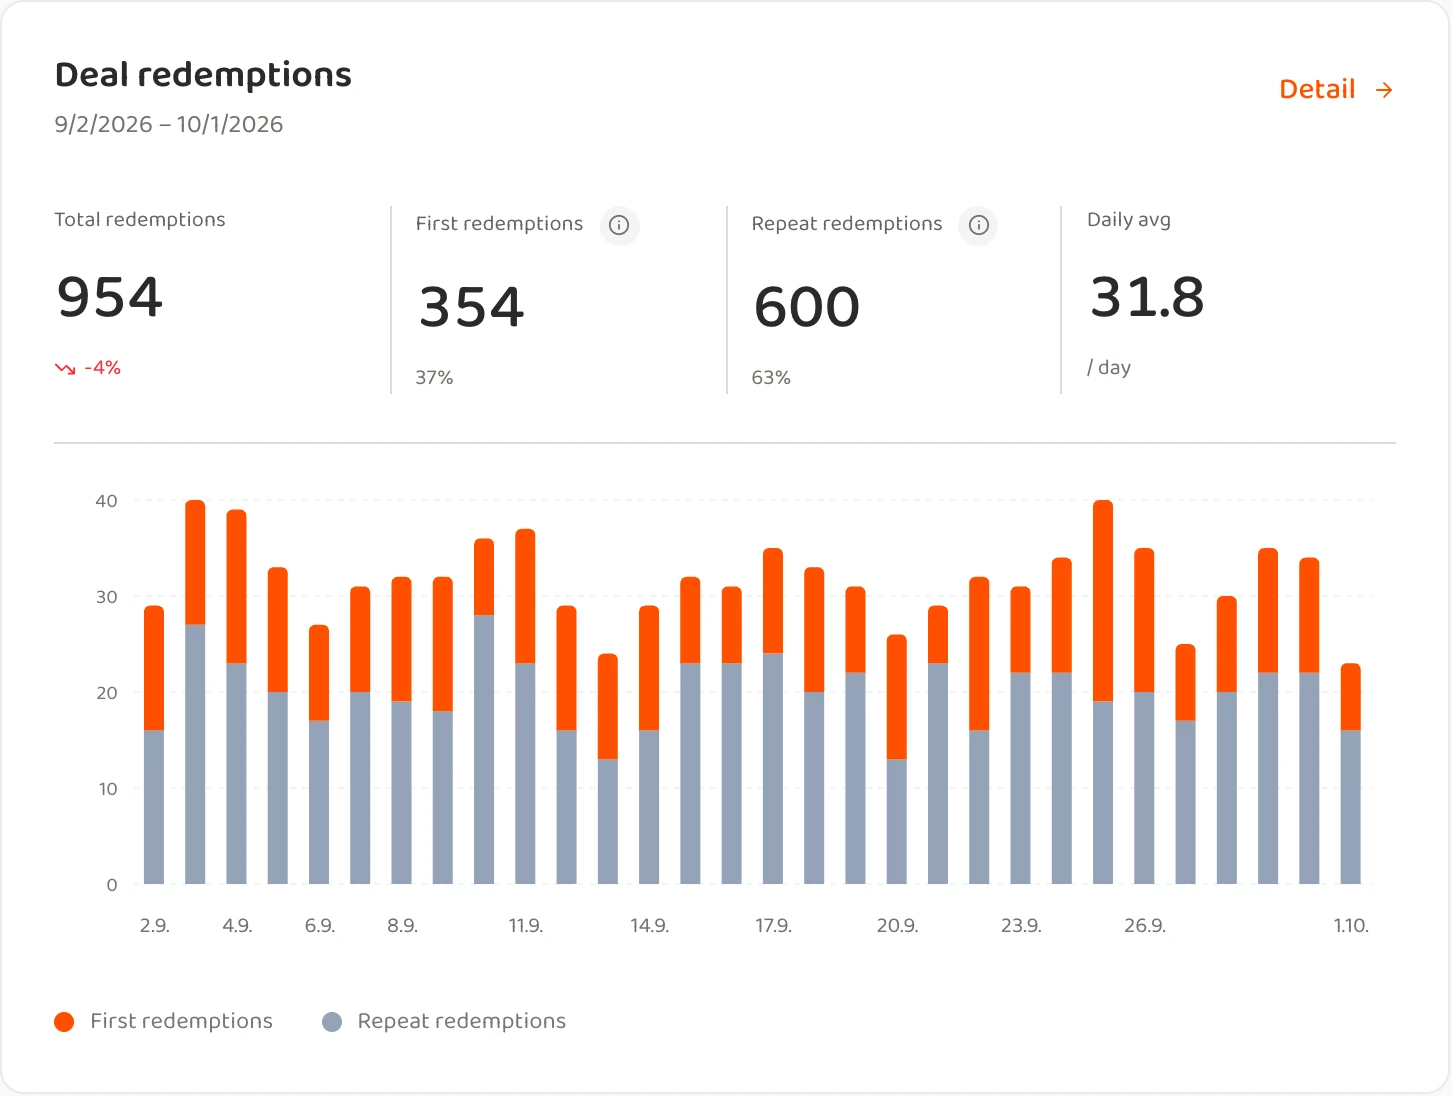Screen dimensions: 1452x1096
Task: Toggle Repeat redemptions legend series
Action: (x=444, y=1021)
